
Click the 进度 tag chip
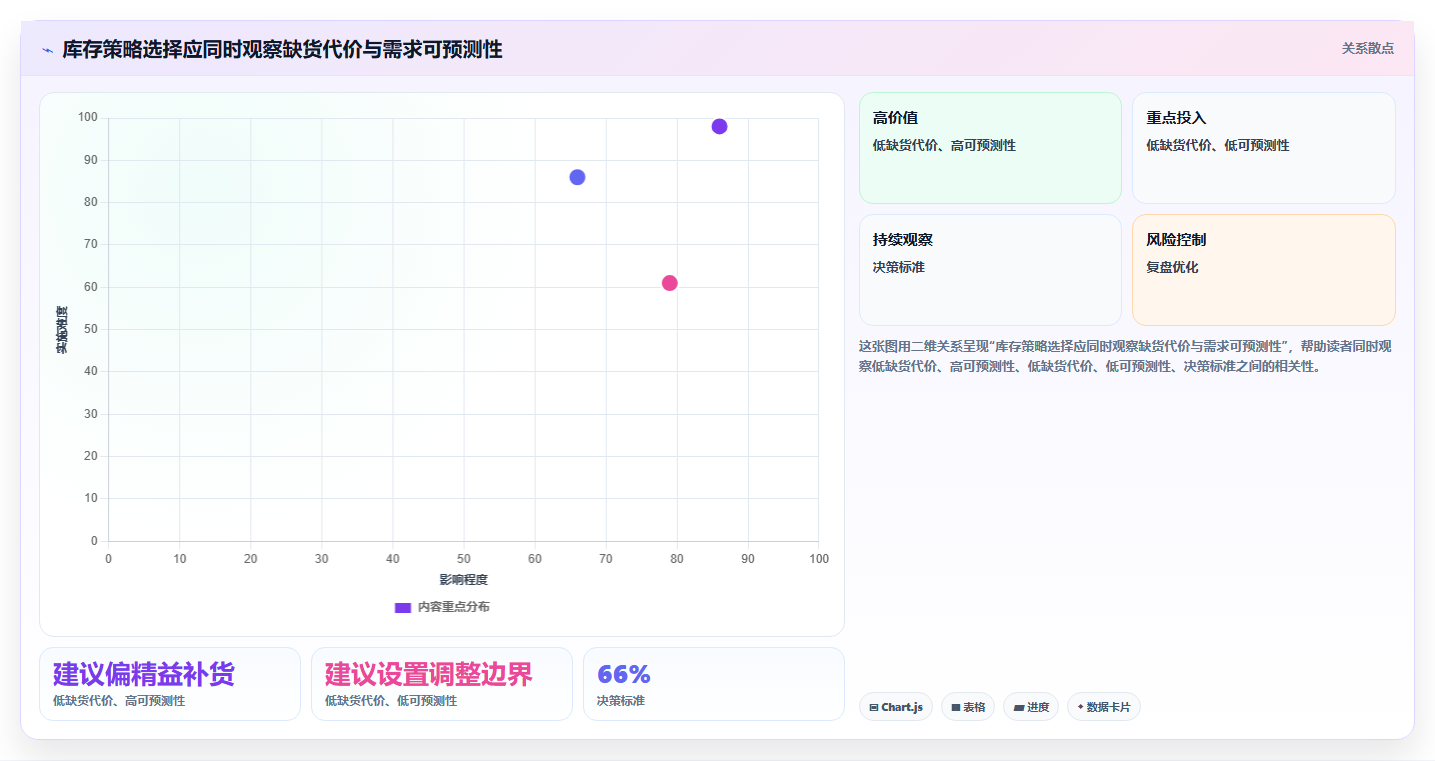point(1031,707)
